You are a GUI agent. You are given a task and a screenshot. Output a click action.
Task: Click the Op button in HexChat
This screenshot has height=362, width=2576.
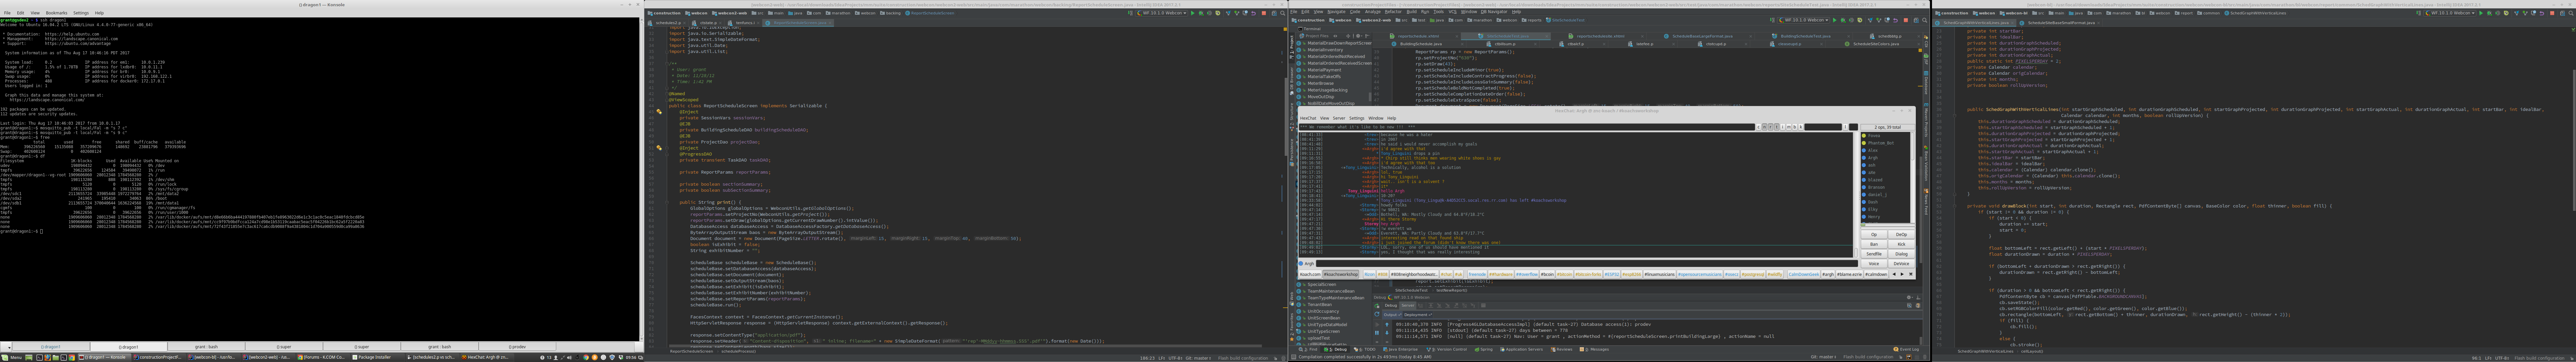coord(1874,235)
